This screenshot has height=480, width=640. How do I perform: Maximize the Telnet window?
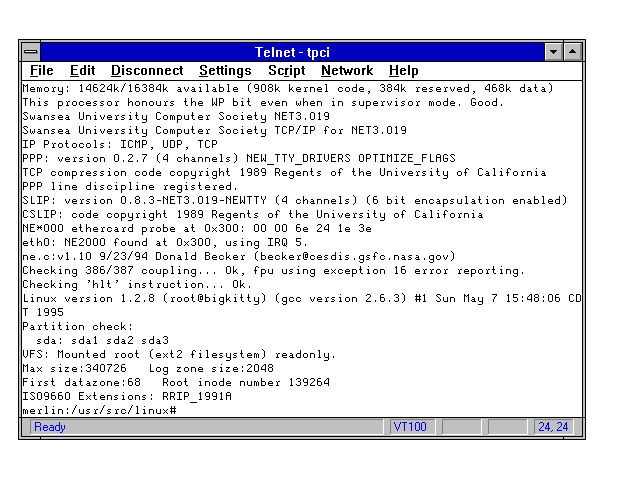point(572,51)
